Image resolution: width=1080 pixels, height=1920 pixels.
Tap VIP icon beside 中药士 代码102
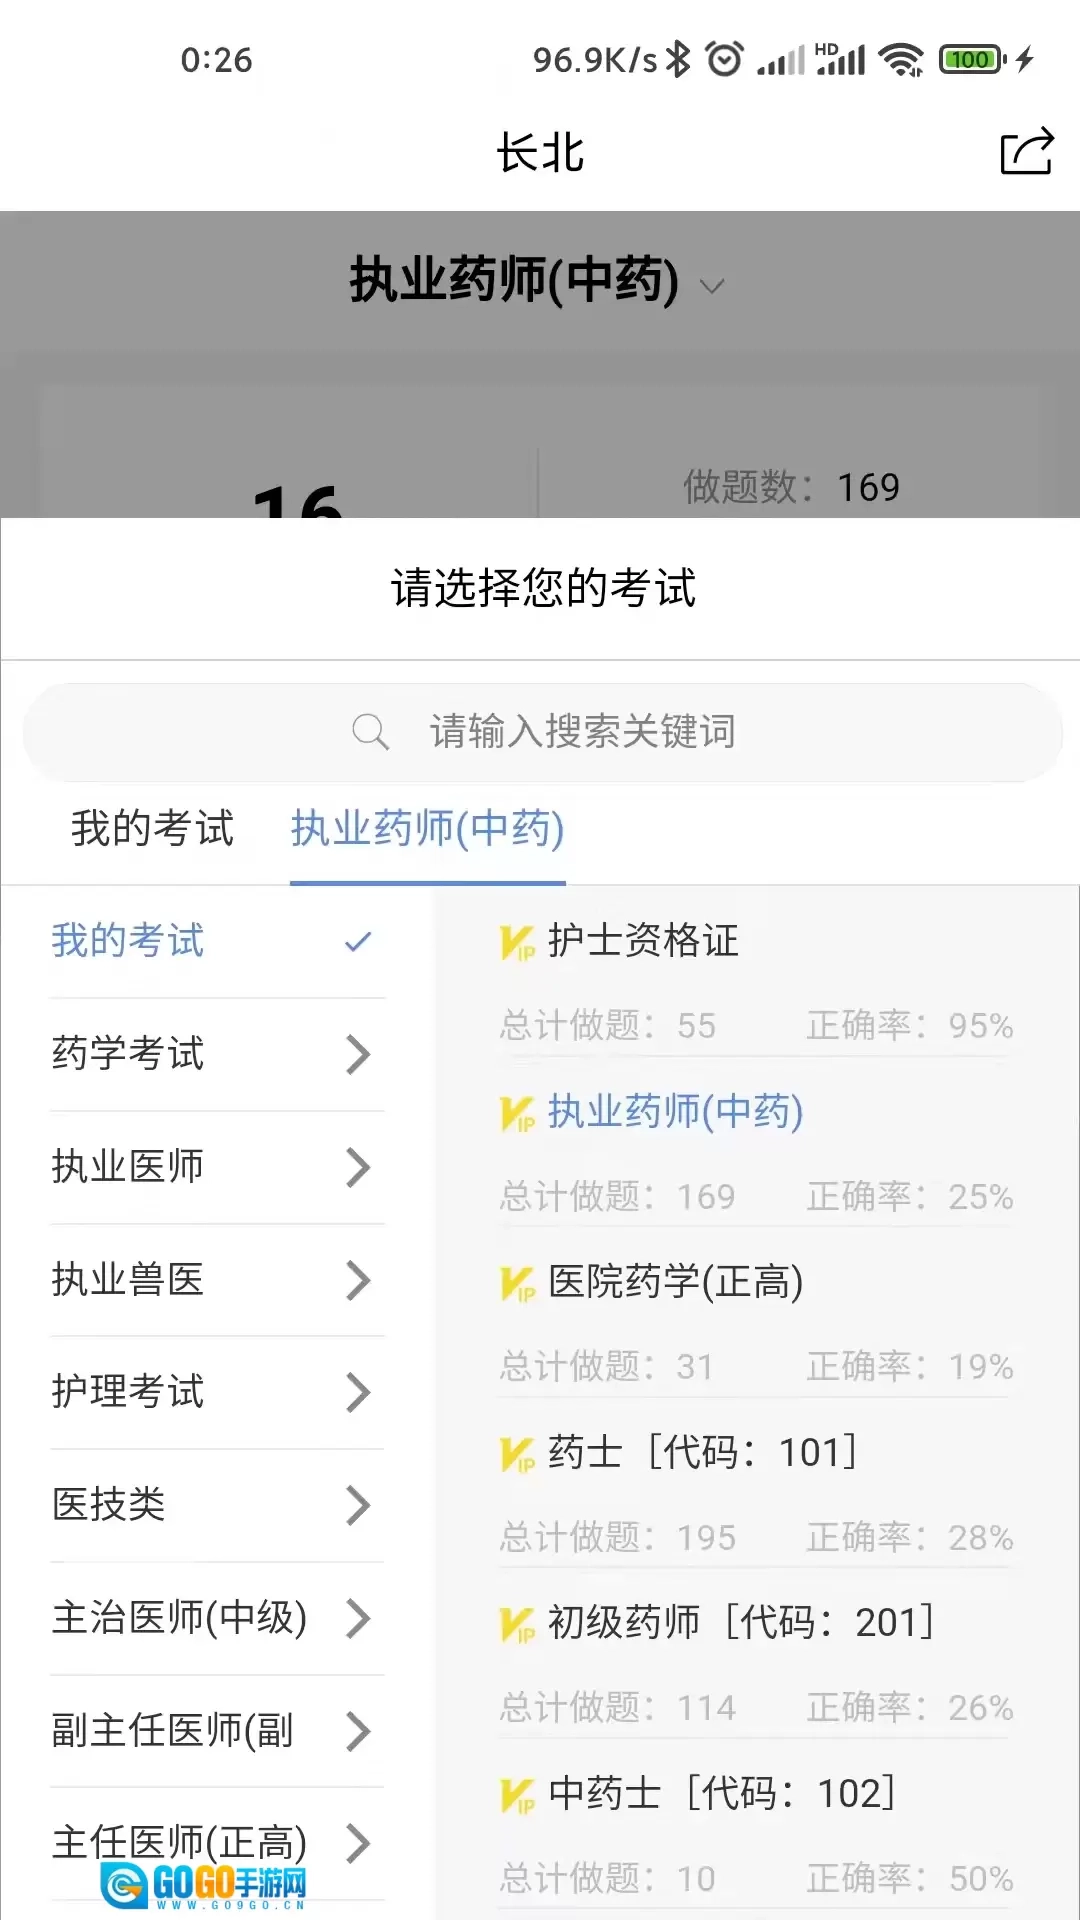click(x=517, y=1795)
